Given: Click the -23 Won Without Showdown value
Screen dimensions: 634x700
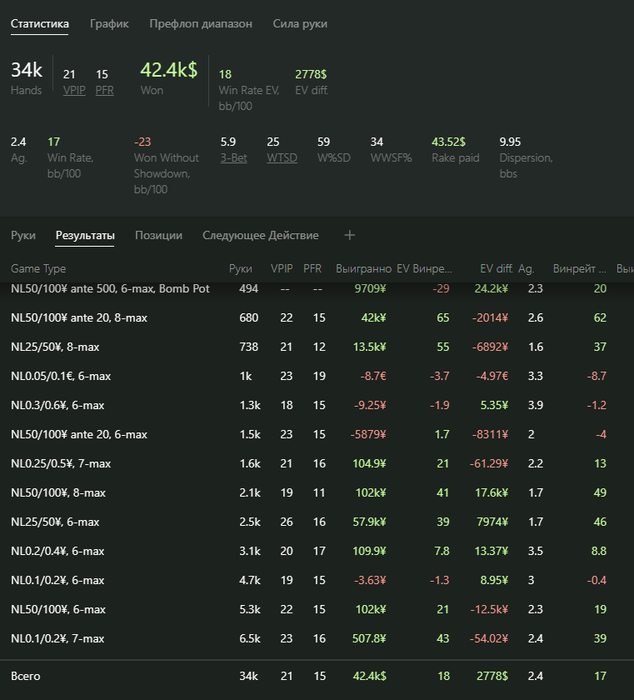Looking at the screenshot, I should 142,142.
